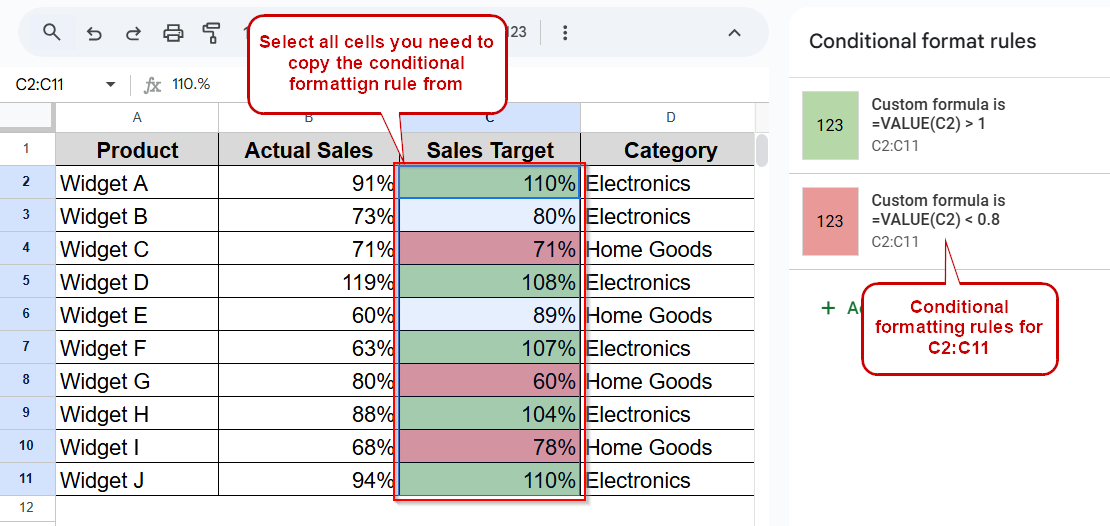Click the green plus add rule button

pyautogui.click(x=828, y=308)
